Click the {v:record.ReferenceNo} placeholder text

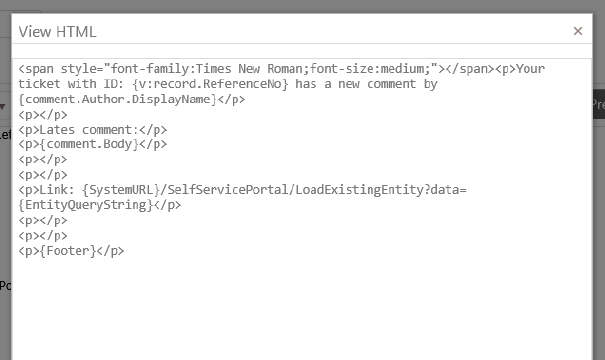click(x=210, y=84)
